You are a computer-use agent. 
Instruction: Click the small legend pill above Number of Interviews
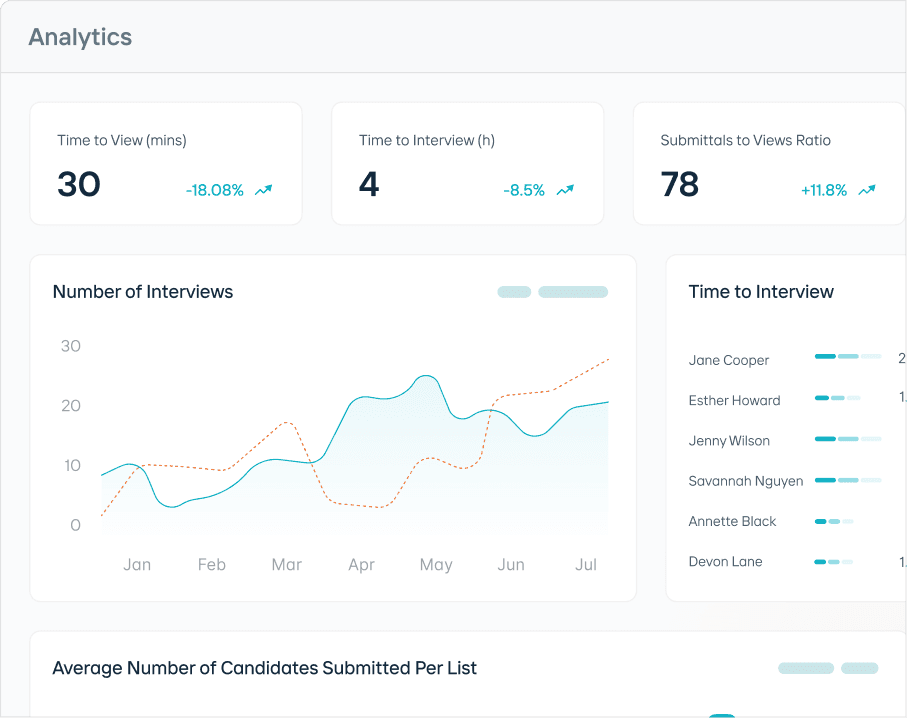pos(514,291)
